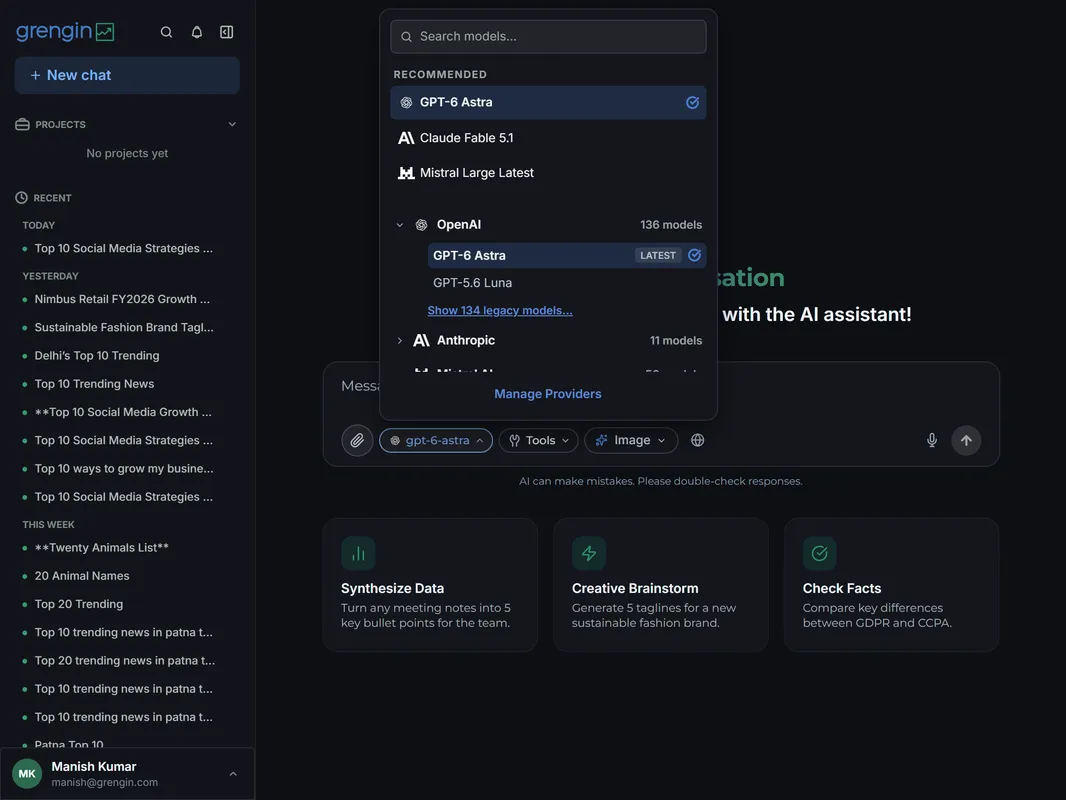Screen dimensions: 1066x800
Task: Open the user account menu chevron
Action: [x=233, y=773]
